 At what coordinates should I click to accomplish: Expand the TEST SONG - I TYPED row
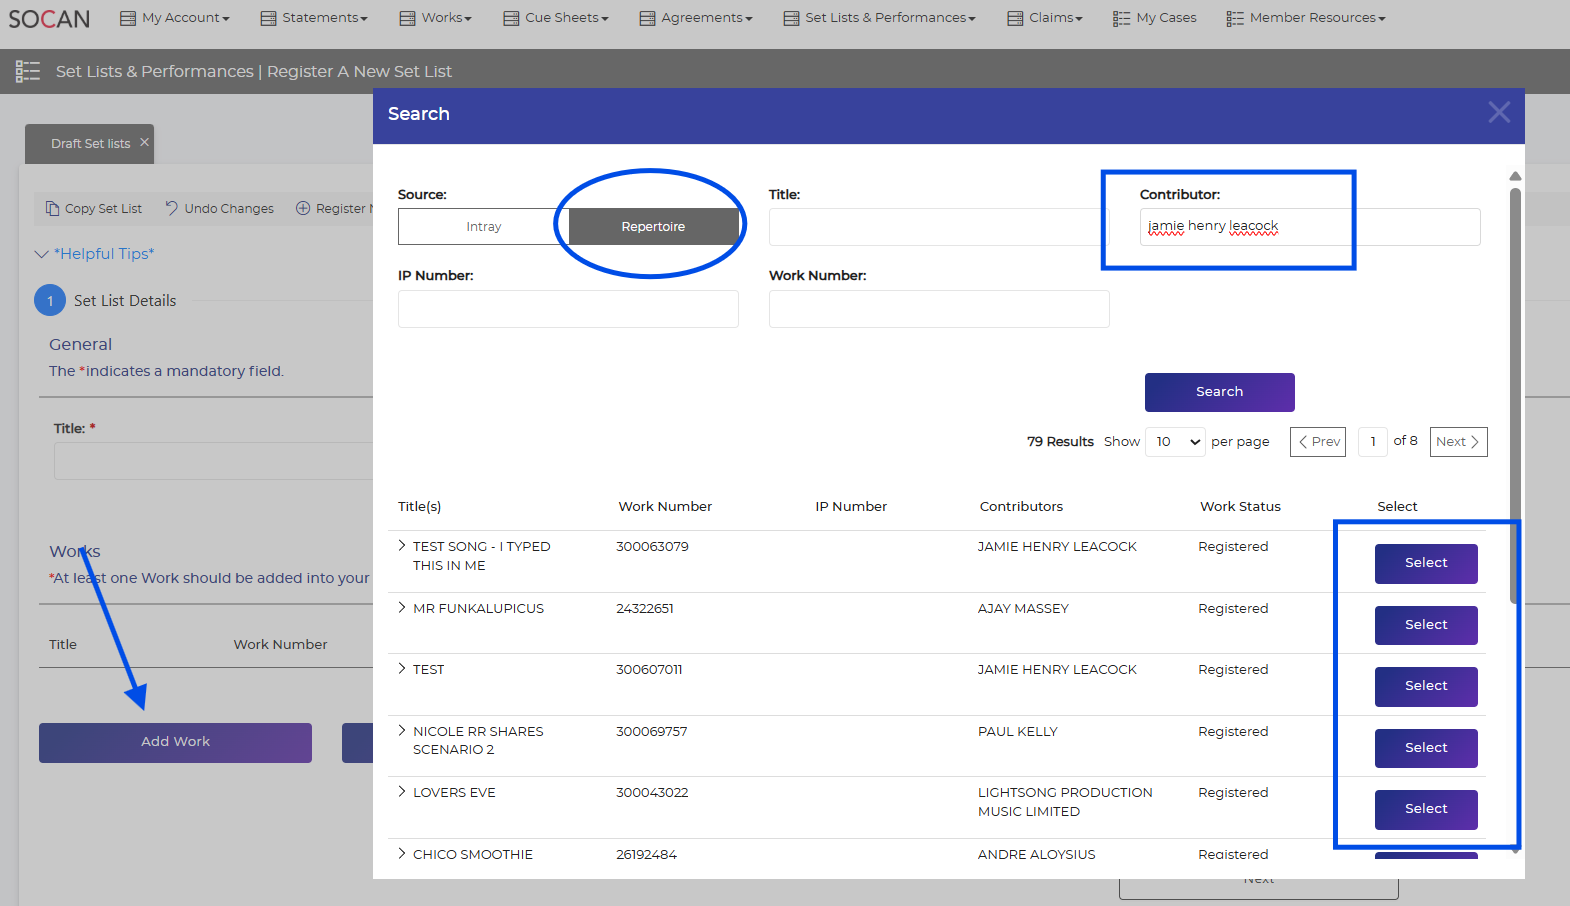click(x=402, y=546)
